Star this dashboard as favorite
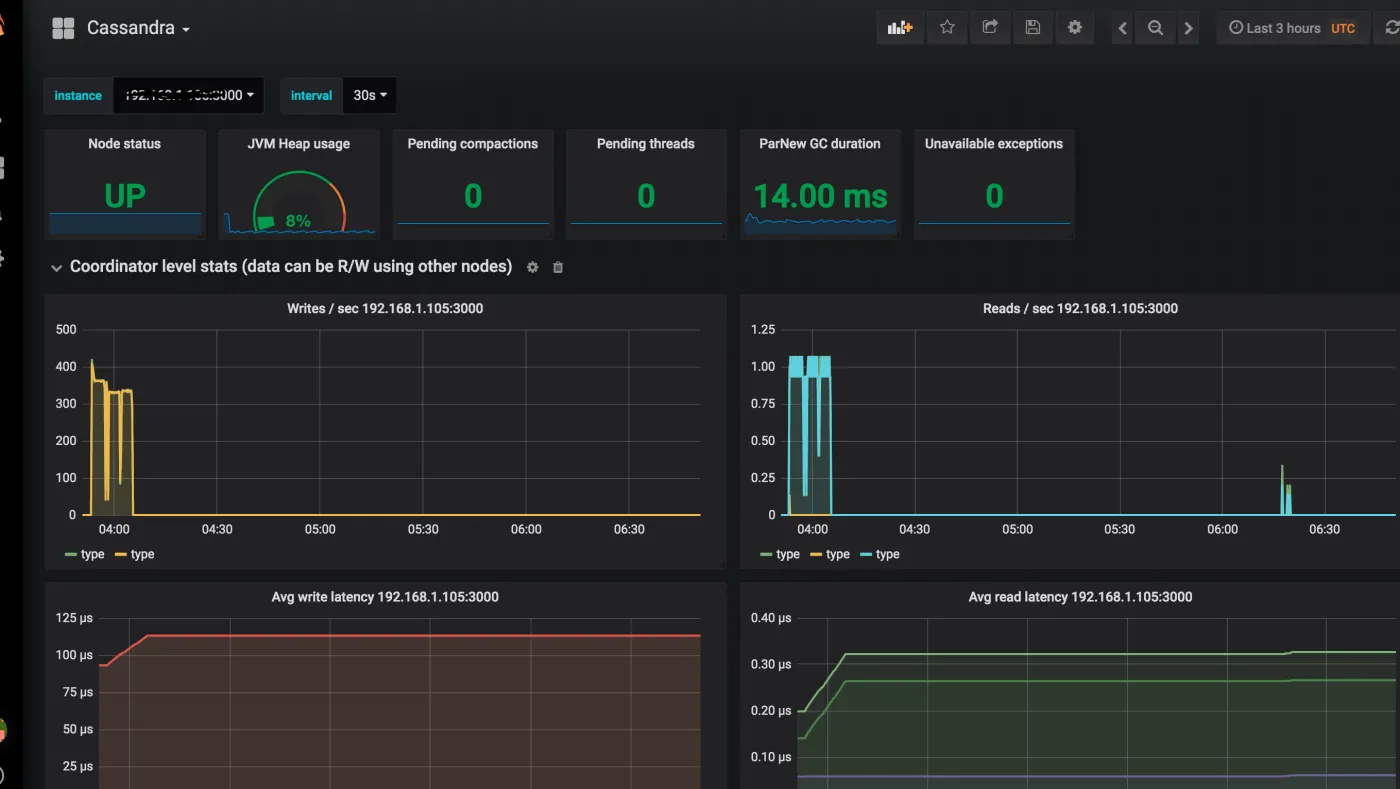 click(x=947, y=28)
